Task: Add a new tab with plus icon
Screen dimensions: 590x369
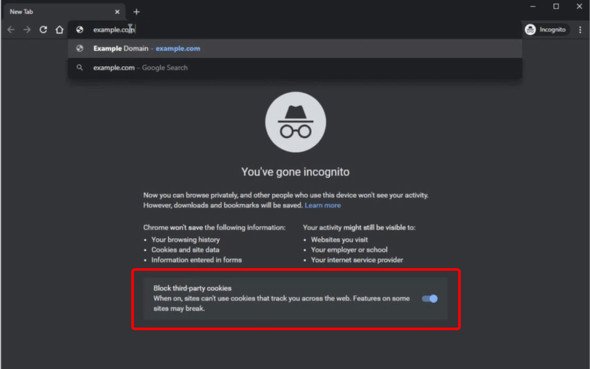Action: (136, 12)
